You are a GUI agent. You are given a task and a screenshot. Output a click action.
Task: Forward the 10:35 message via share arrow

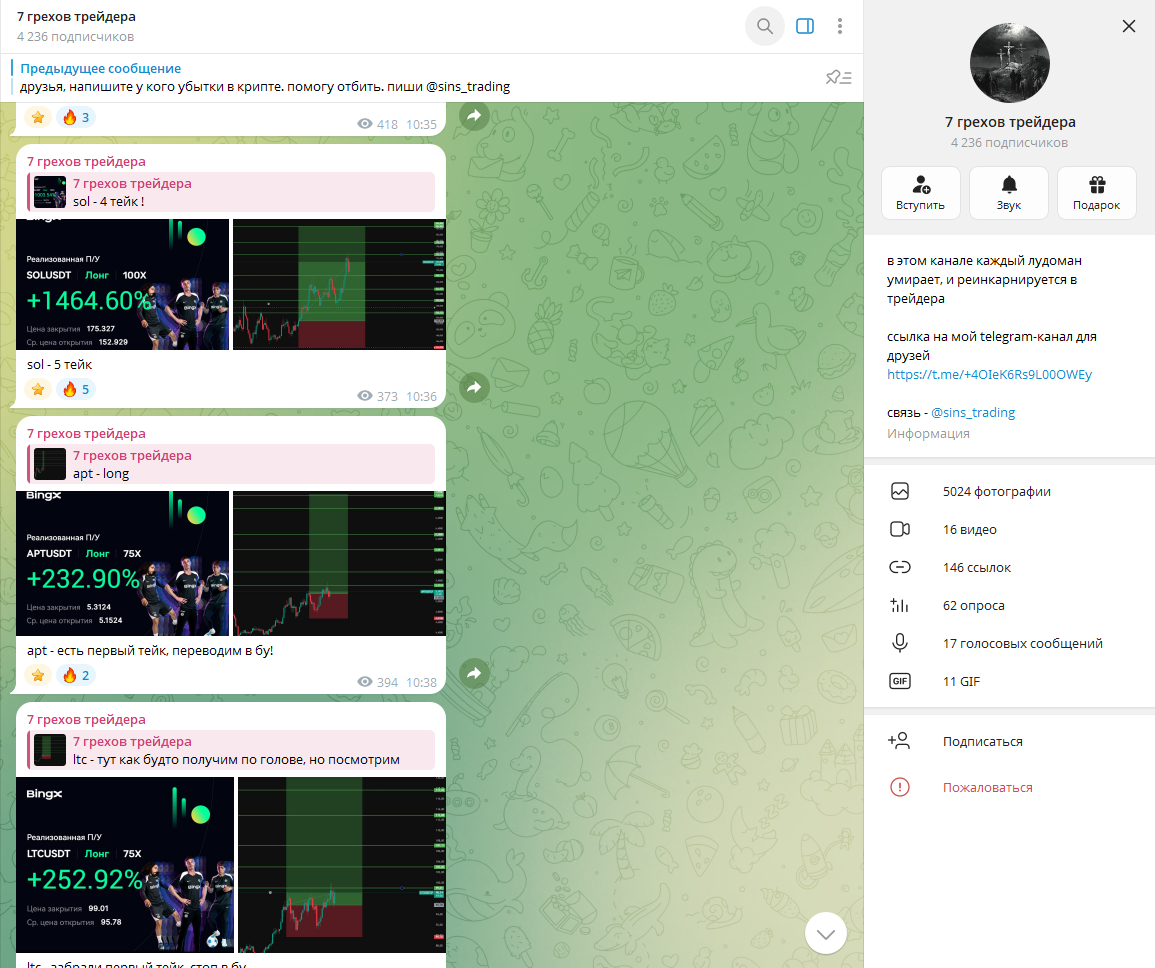pos(474,115)
